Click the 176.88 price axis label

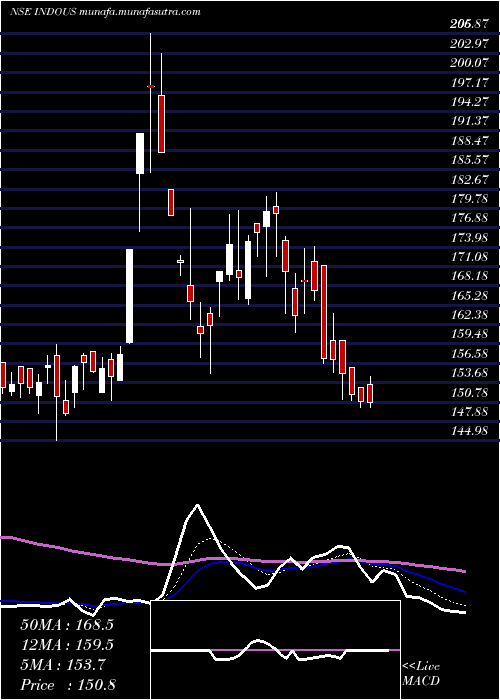(469, 218)
